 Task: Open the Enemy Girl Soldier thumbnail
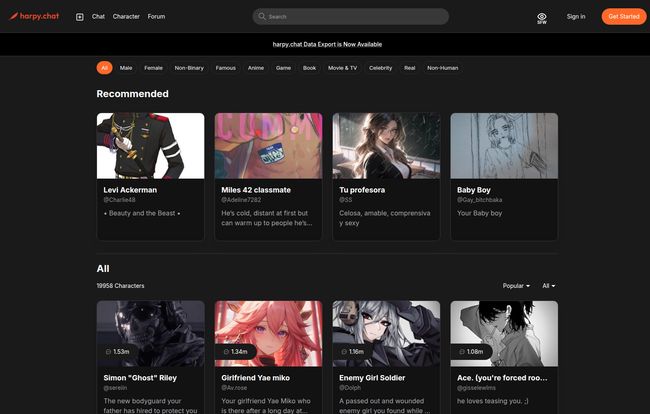click(x=386, y=334)
